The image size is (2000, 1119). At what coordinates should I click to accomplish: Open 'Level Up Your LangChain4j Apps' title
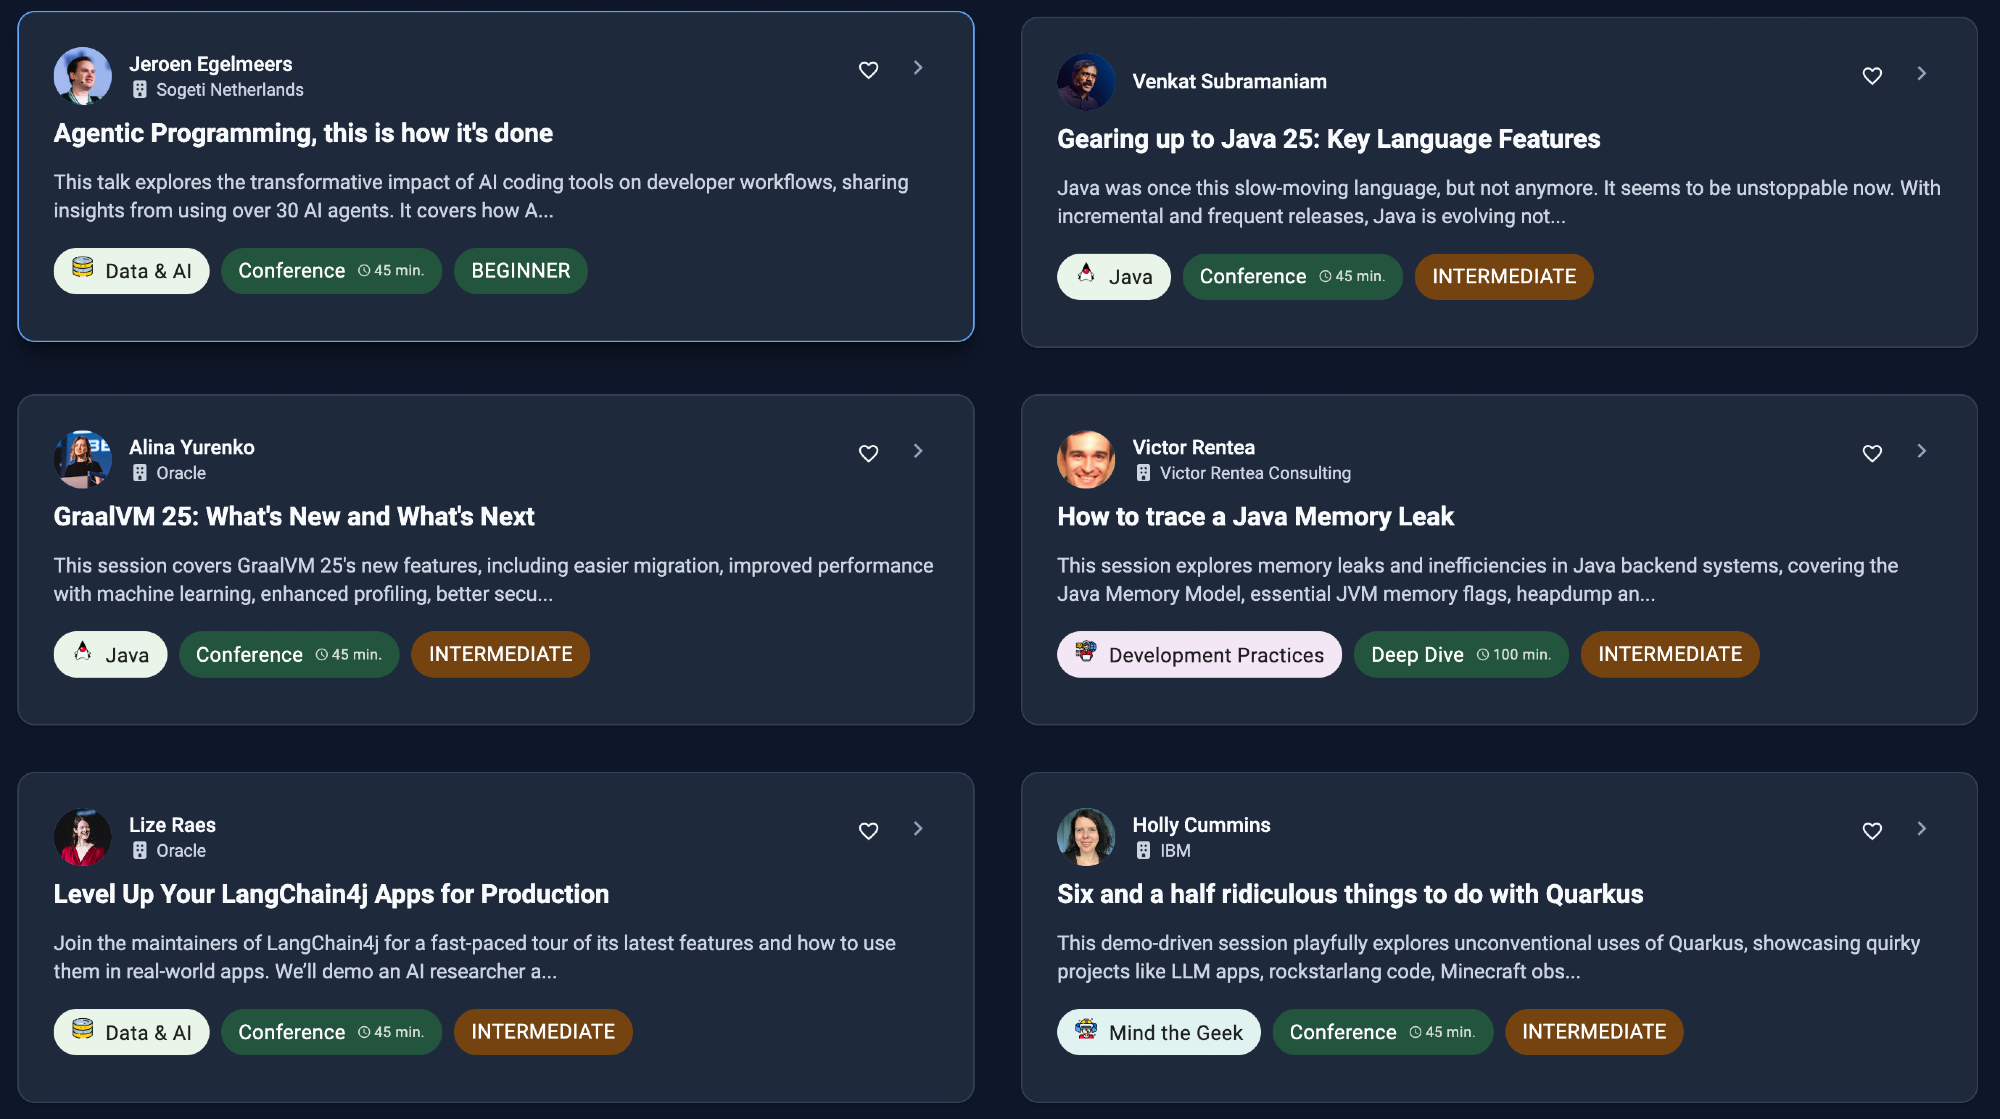pyautogui.click(x=331, y=894)
